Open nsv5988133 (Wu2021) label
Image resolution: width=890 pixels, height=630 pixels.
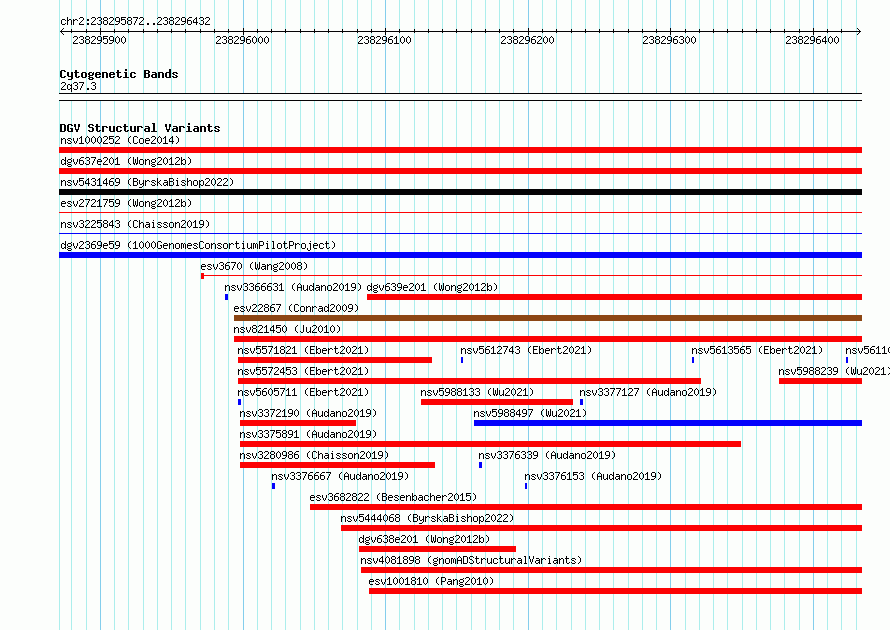point(477,392)
